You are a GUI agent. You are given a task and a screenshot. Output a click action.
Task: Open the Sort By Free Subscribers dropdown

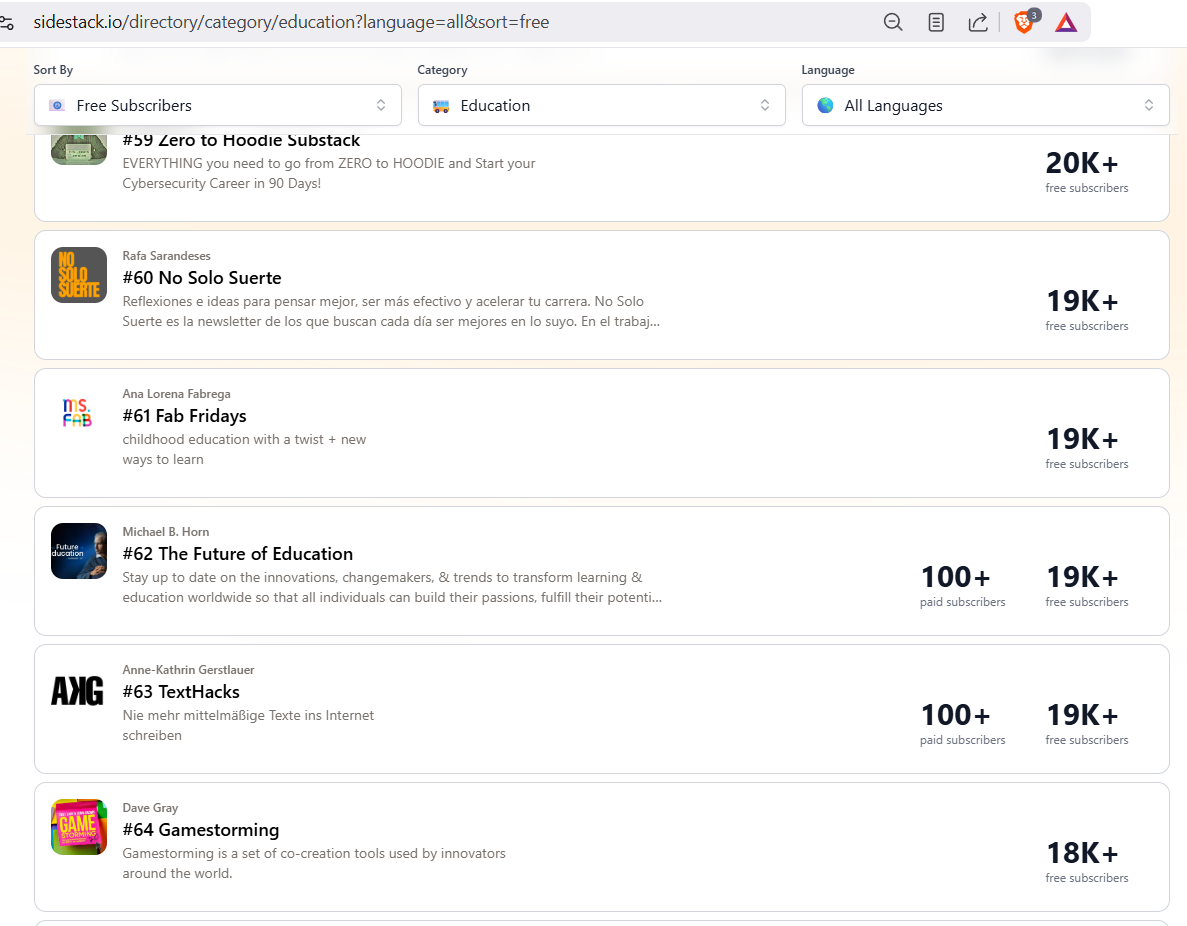click(x=217, y=105)
